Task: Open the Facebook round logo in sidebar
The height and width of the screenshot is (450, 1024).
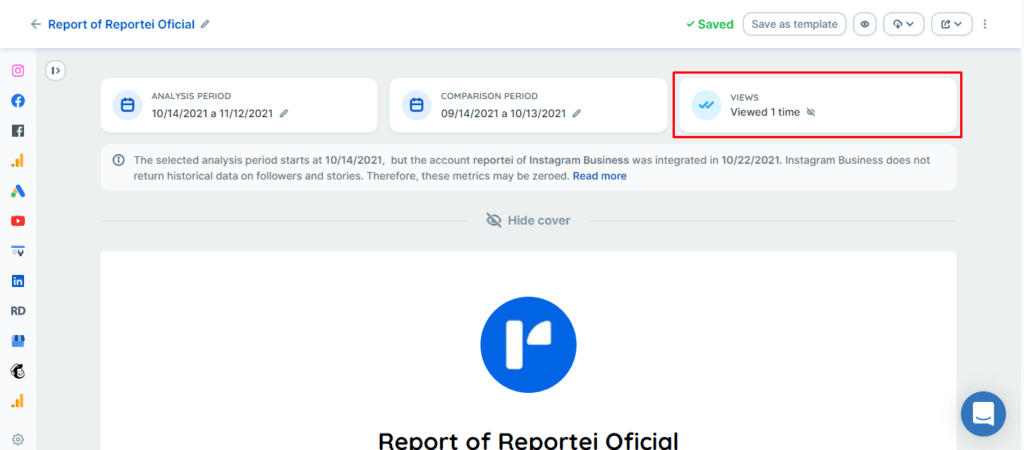Action: coord(18,101)
